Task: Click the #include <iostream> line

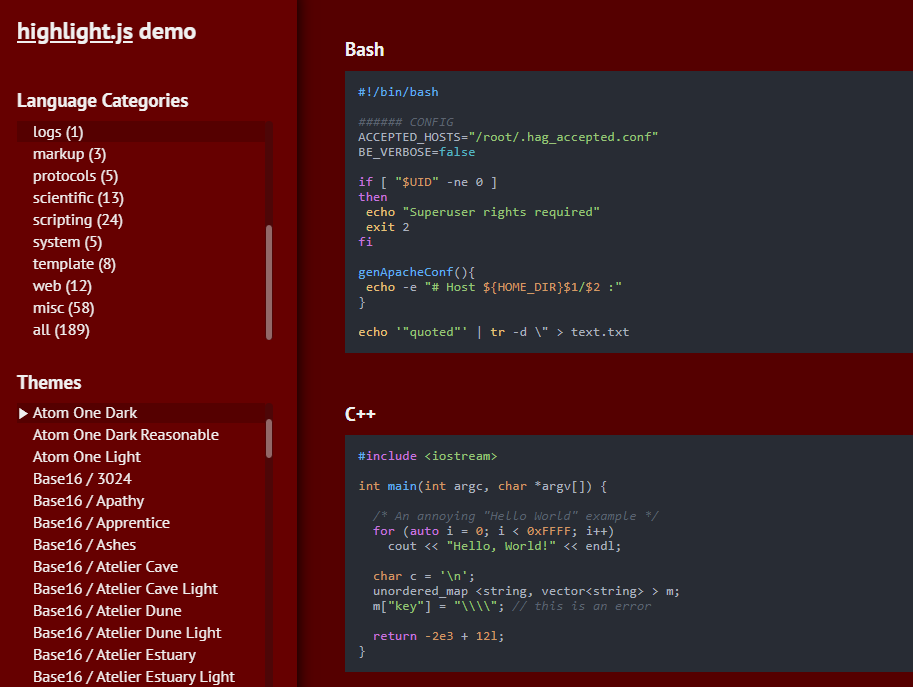Action: pos(427,456)
